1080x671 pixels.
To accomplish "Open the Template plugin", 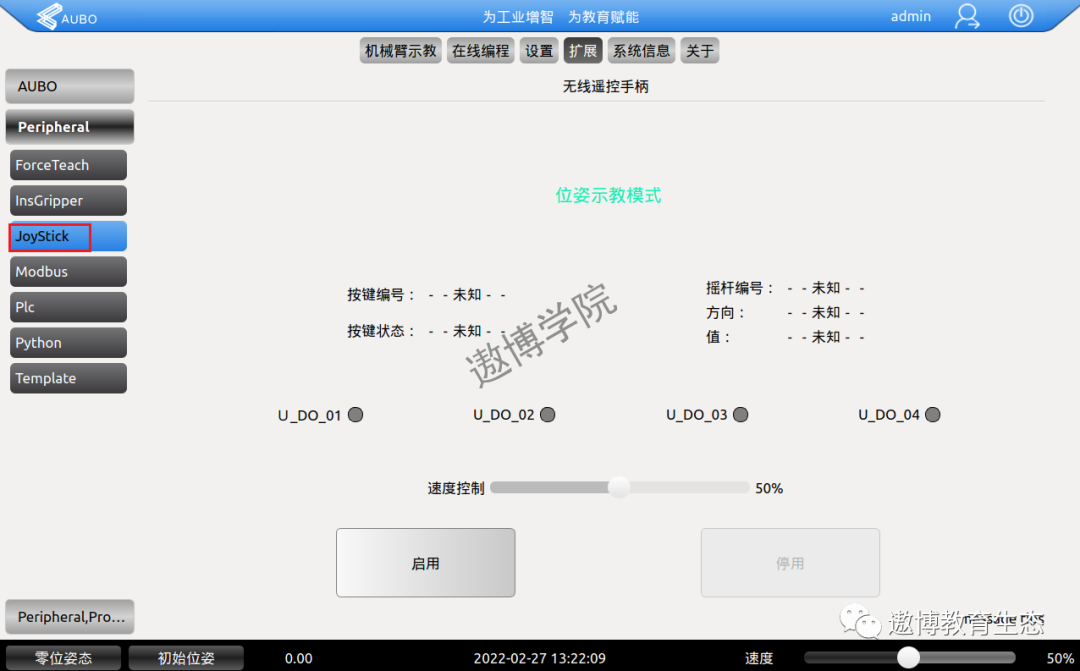I will [x=68, y=378].
